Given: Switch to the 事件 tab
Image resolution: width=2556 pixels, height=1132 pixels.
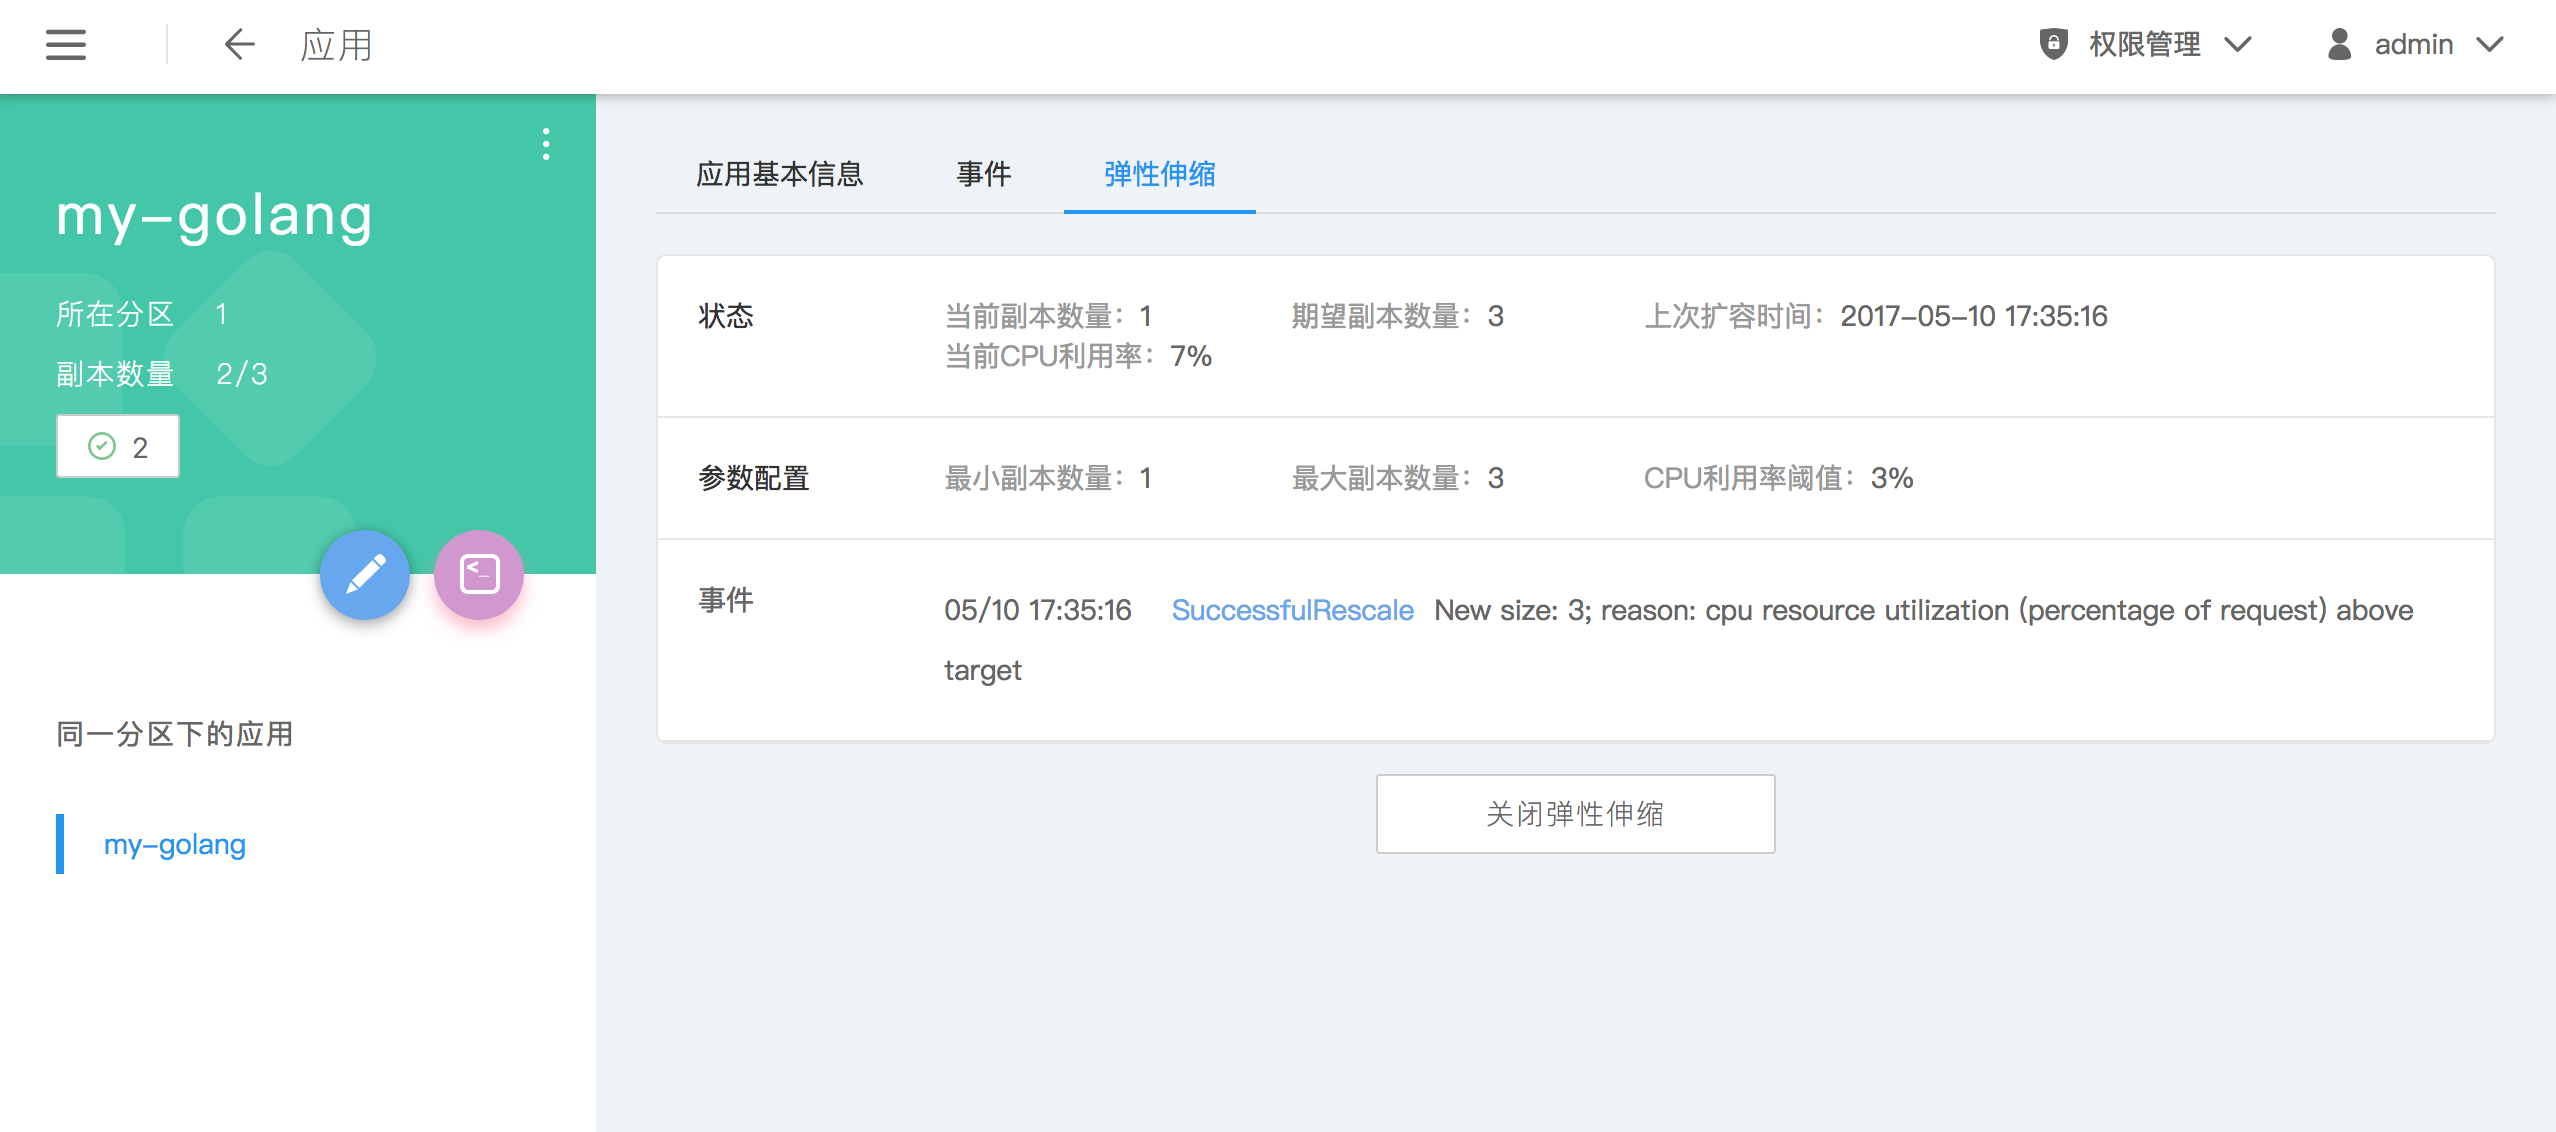Looking at the screenshot, I should point(983,174).
